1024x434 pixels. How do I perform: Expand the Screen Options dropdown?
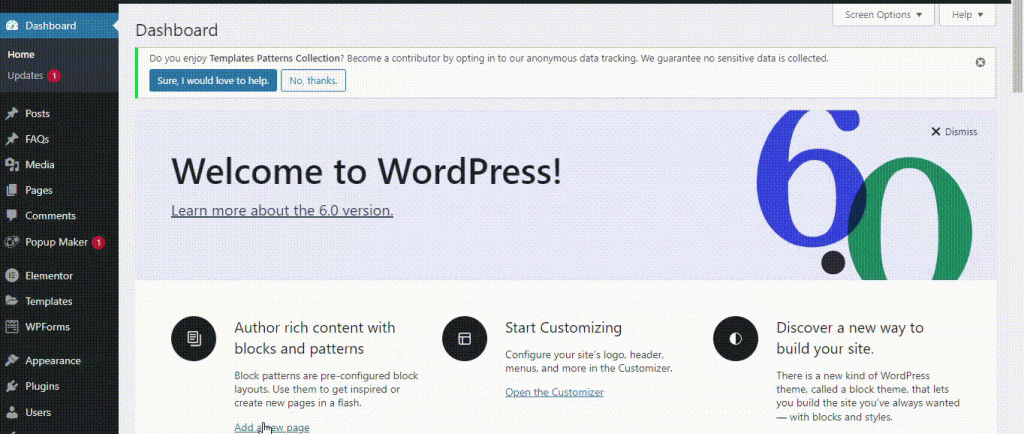point(883,15)
